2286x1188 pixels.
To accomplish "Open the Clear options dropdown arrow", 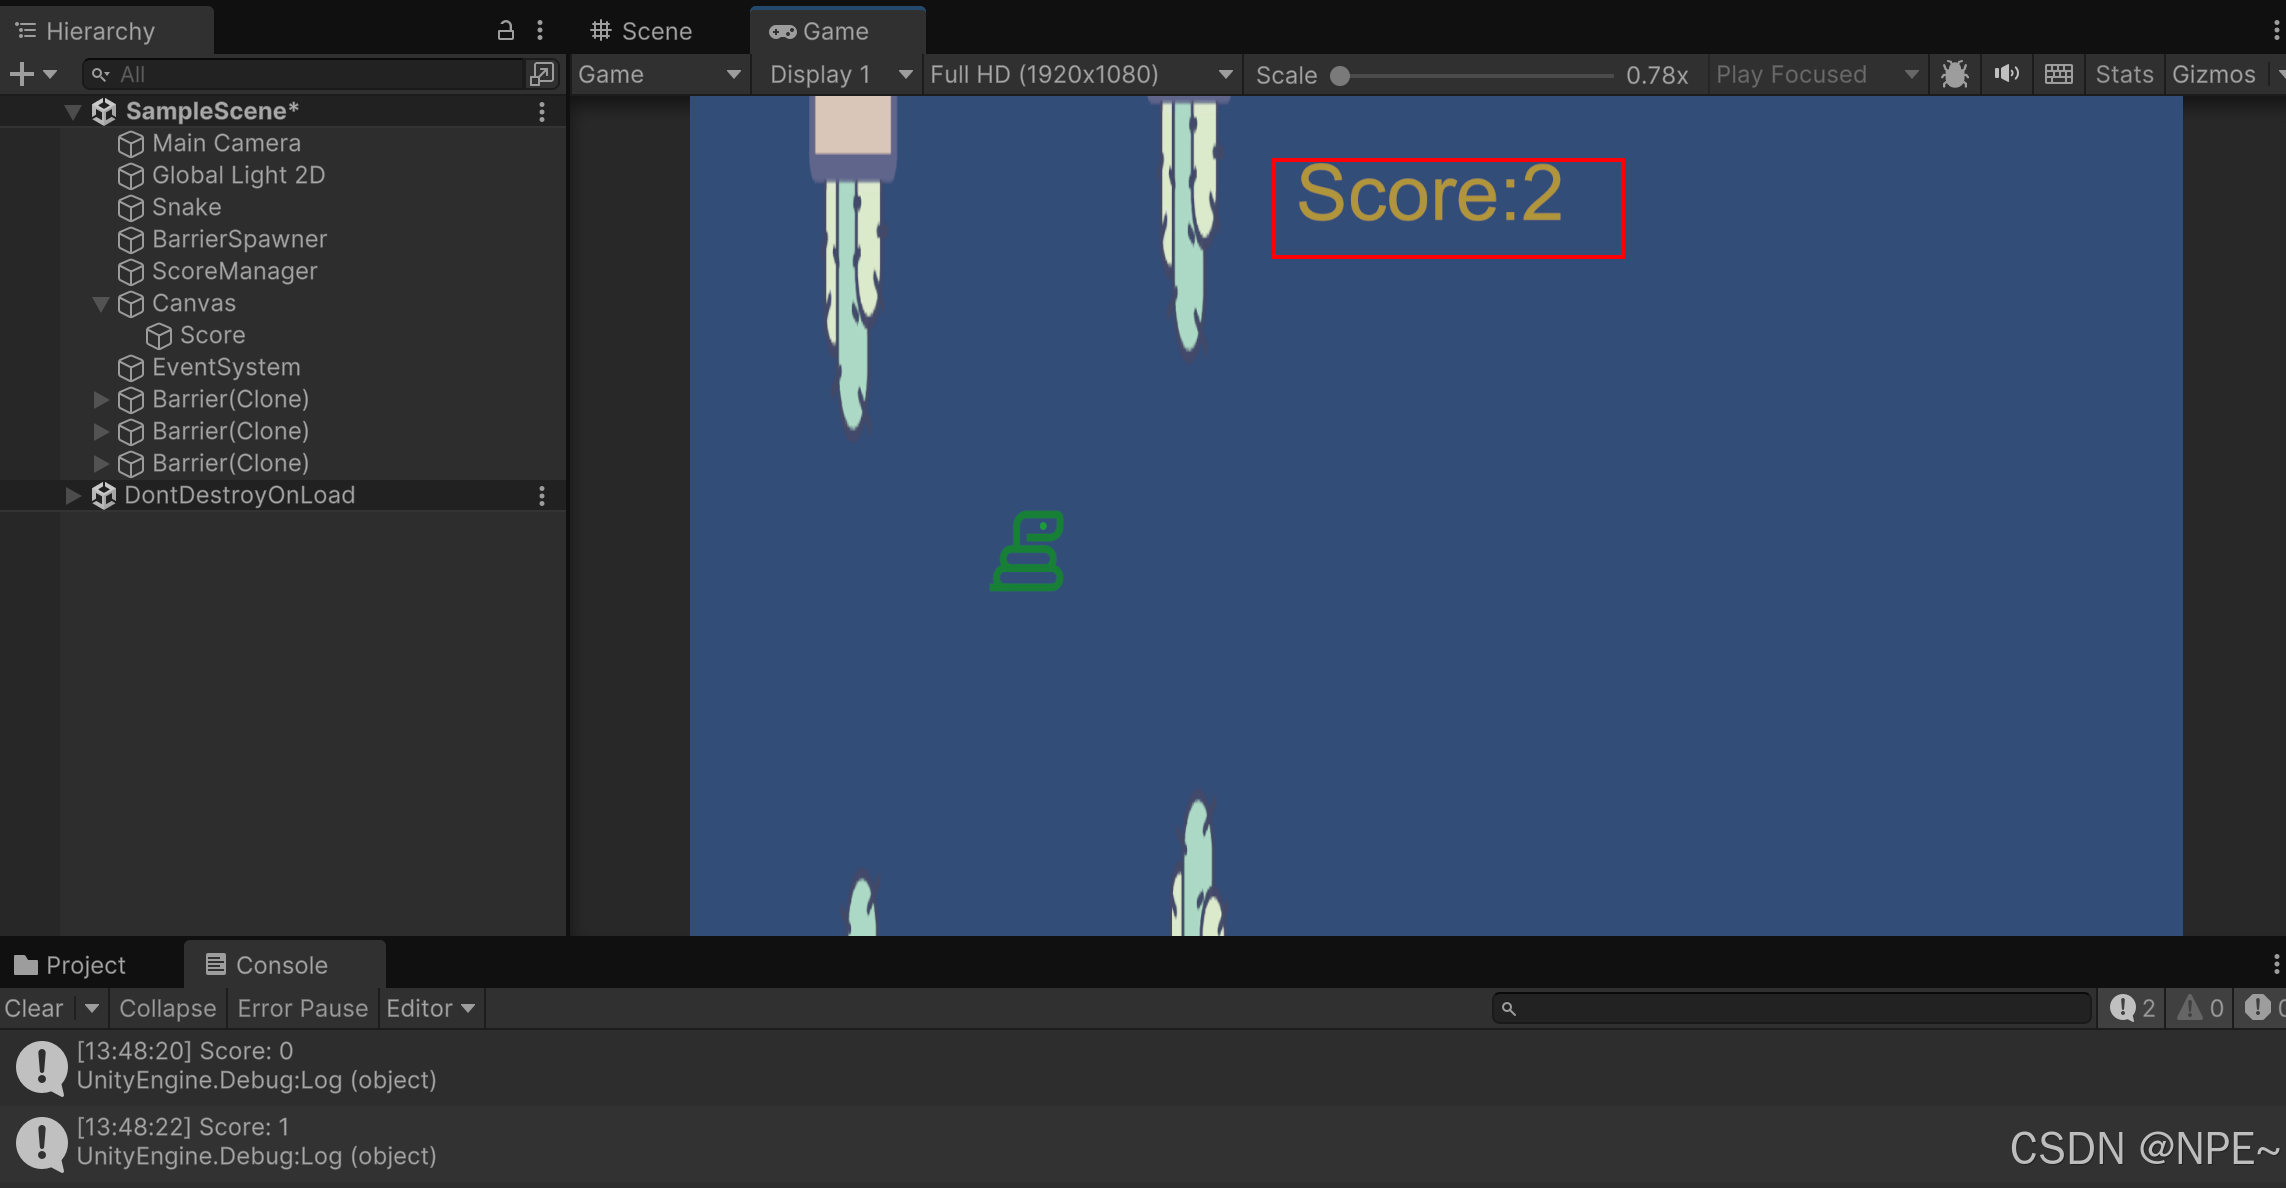I will [92, 1008].
